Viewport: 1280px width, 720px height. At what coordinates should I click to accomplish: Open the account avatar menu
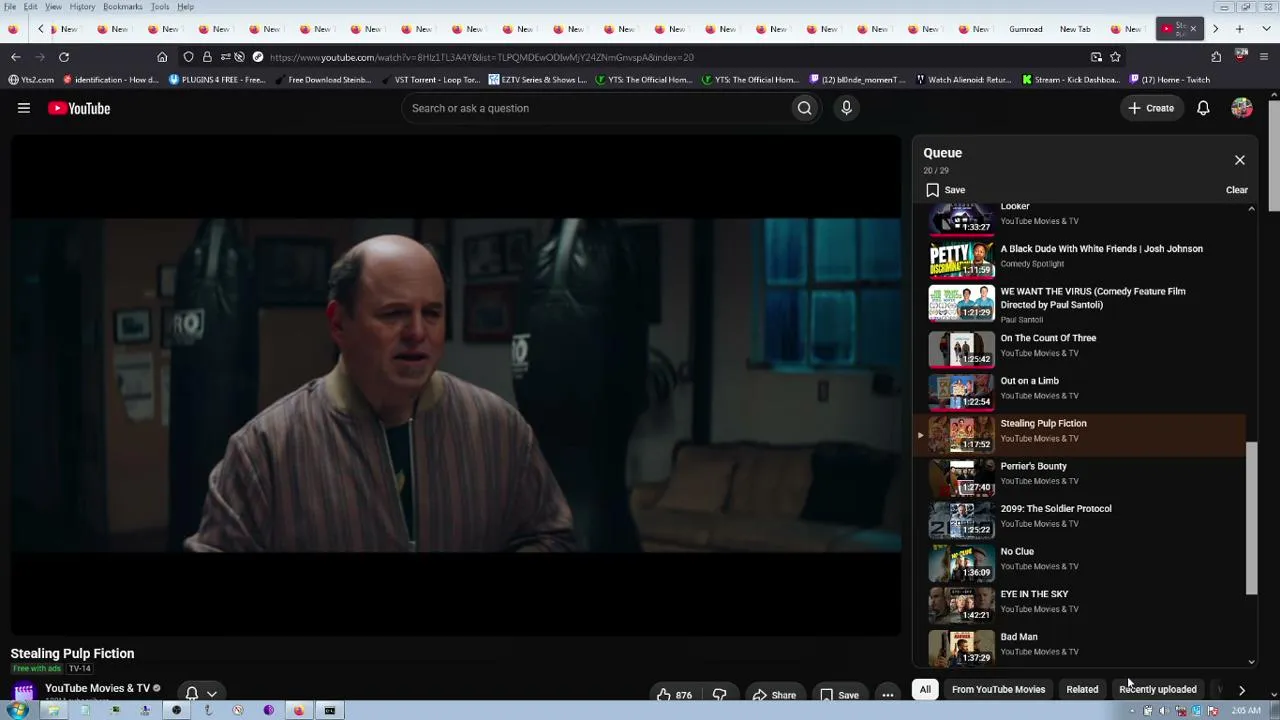1242,108
